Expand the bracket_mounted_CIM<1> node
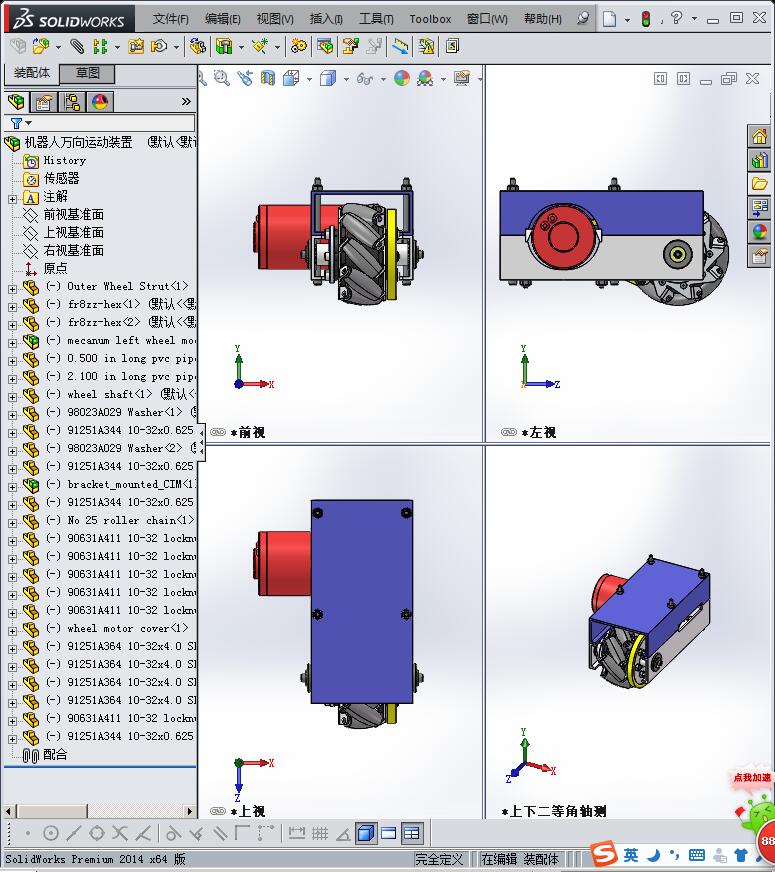Viewport: 775px width, 872px height. [12, 487]
